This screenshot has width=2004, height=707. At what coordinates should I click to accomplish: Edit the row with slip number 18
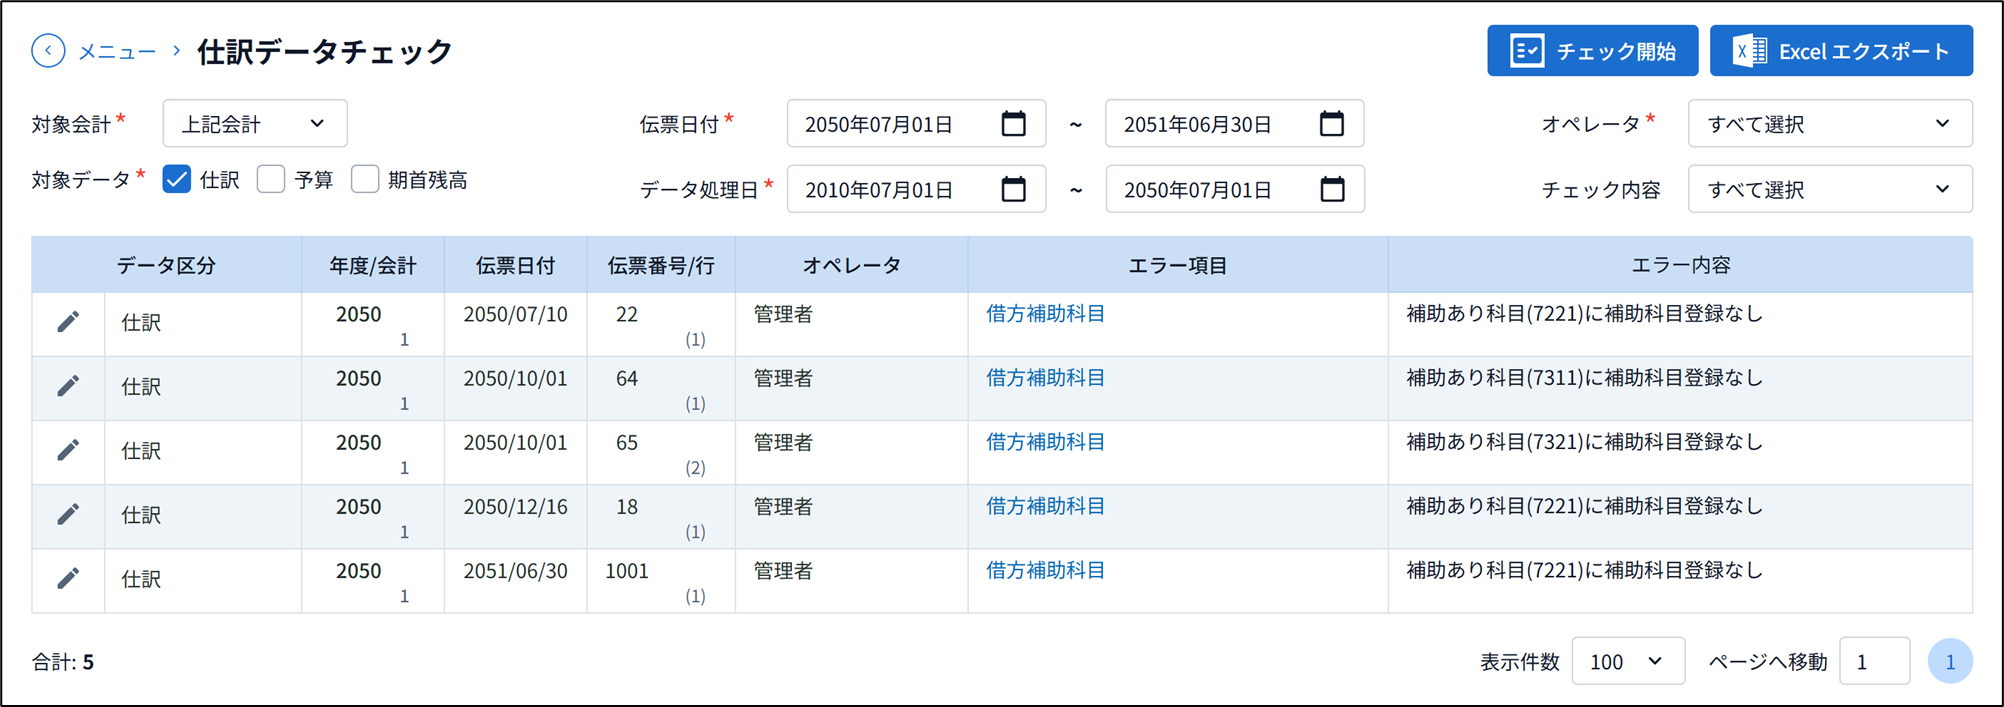[x=68, y=514]
